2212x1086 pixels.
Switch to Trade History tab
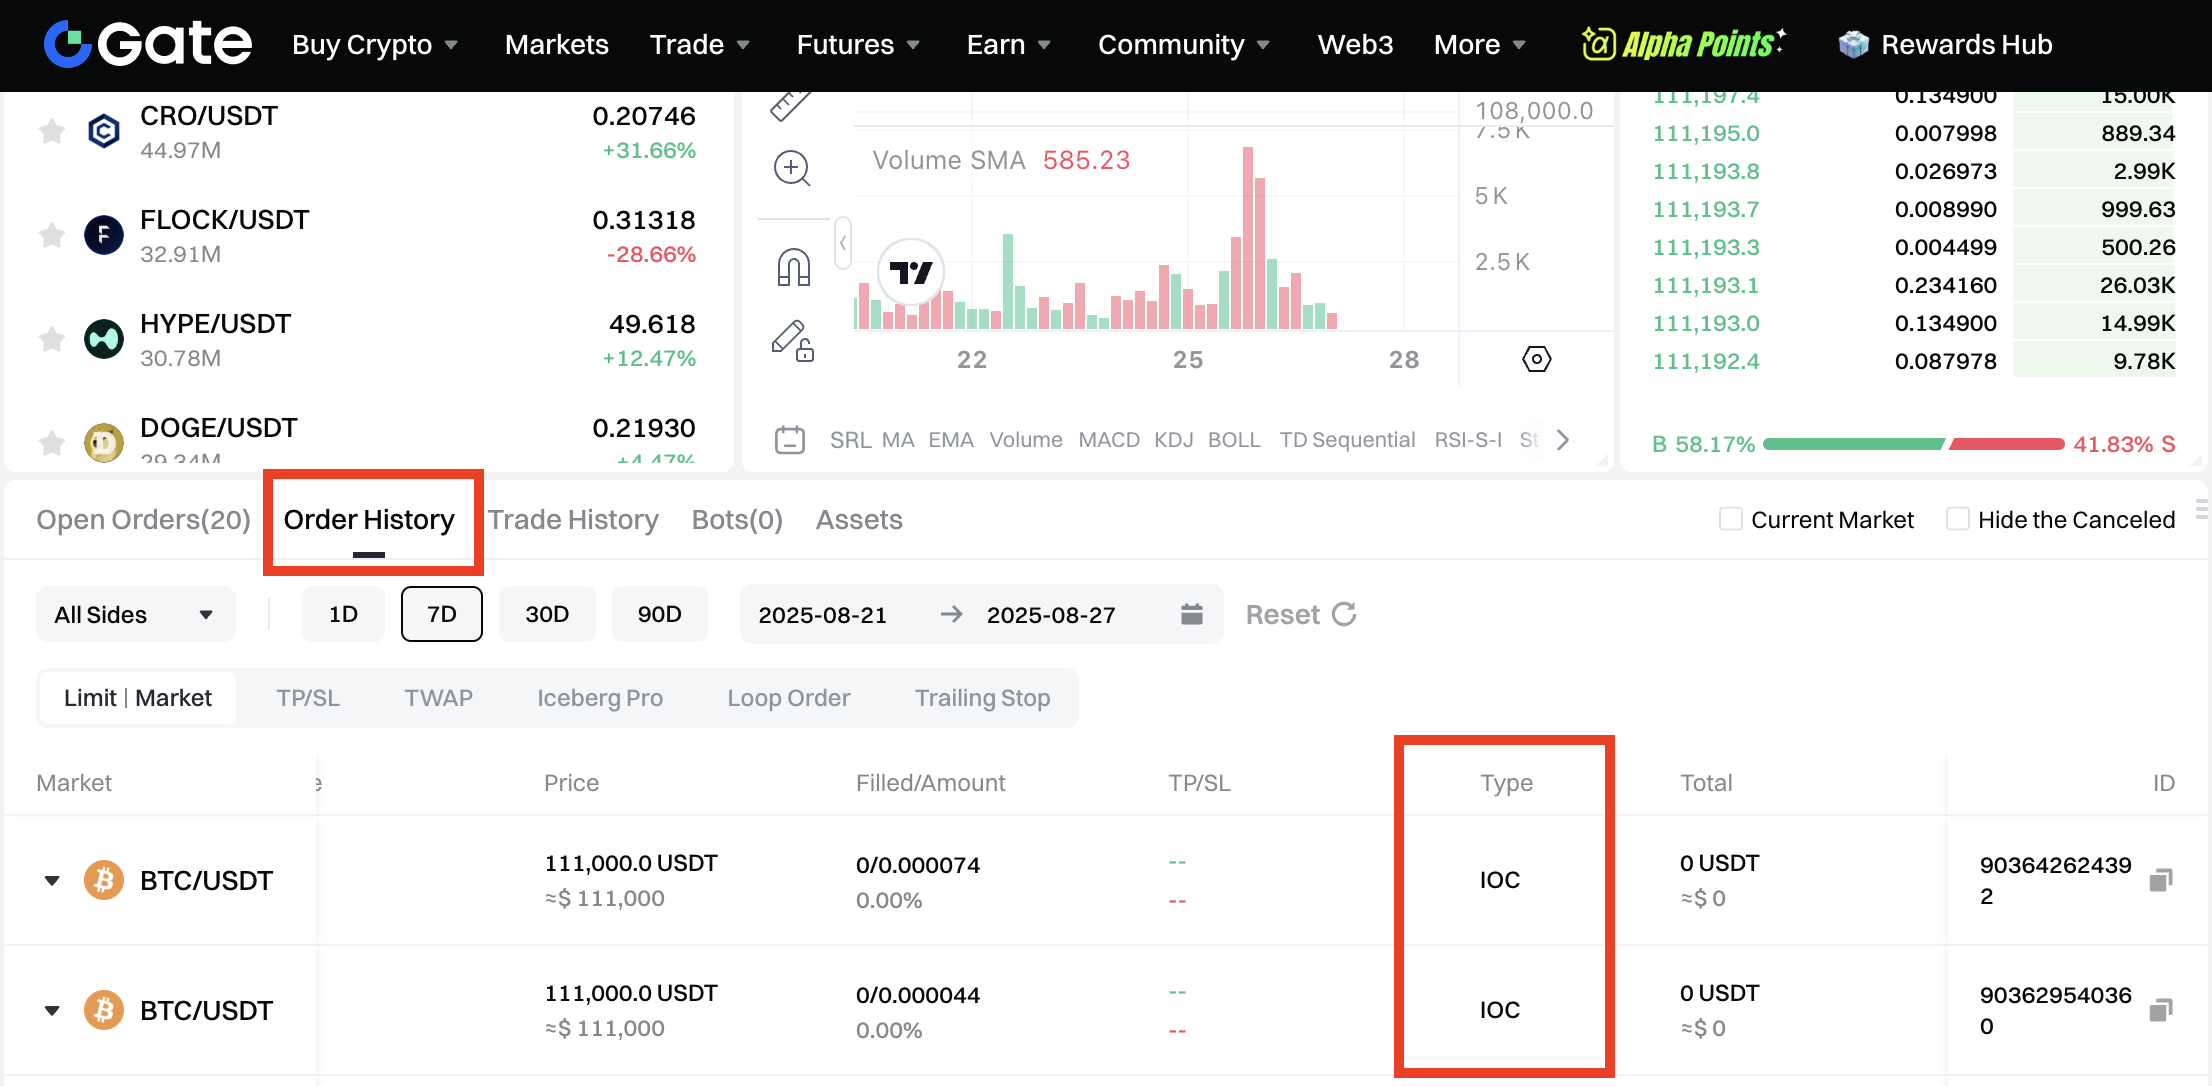click(573, 520)
